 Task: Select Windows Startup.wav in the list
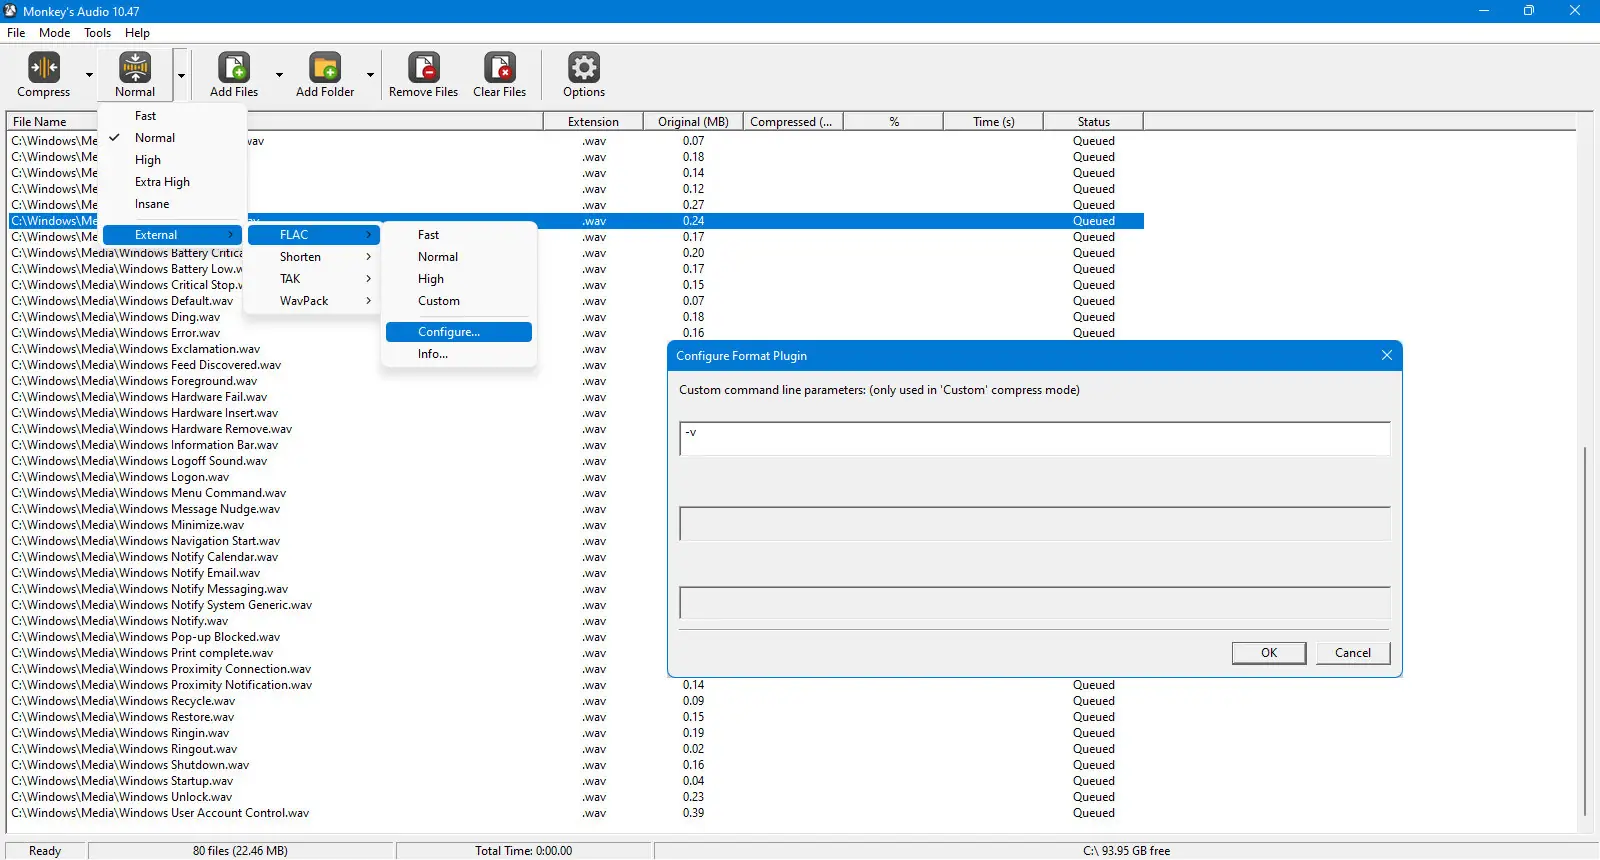tap(122, 781)
